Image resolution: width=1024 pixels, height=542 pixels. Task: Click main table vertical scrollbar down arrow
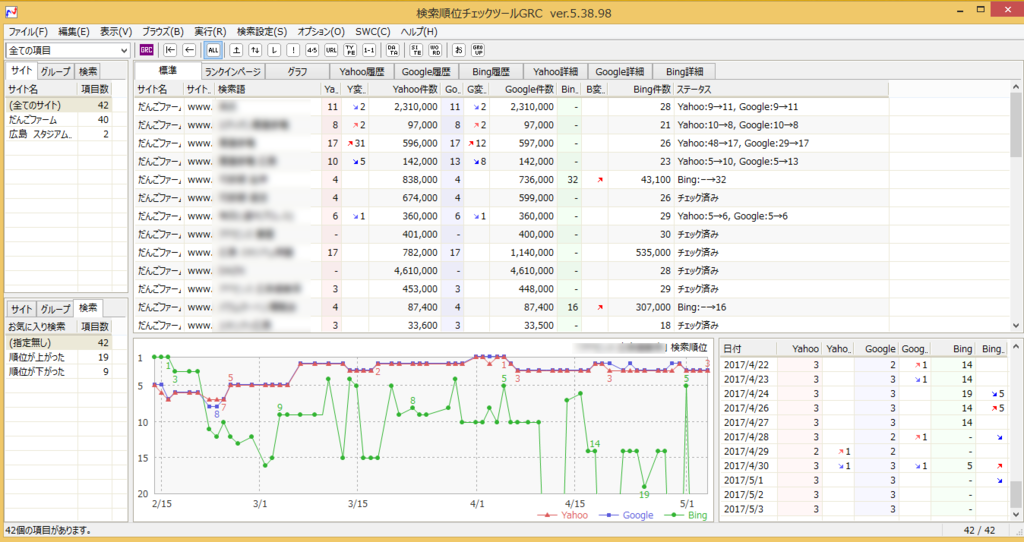pos(1016,325)
